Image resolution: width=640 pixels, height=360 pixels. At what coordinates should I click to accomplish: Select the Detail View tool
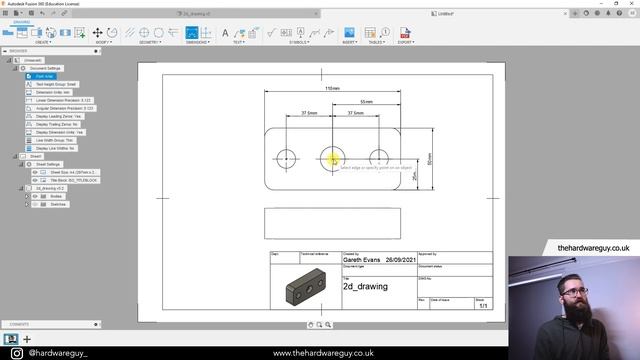pyautogui.click(x=51, y=33)
